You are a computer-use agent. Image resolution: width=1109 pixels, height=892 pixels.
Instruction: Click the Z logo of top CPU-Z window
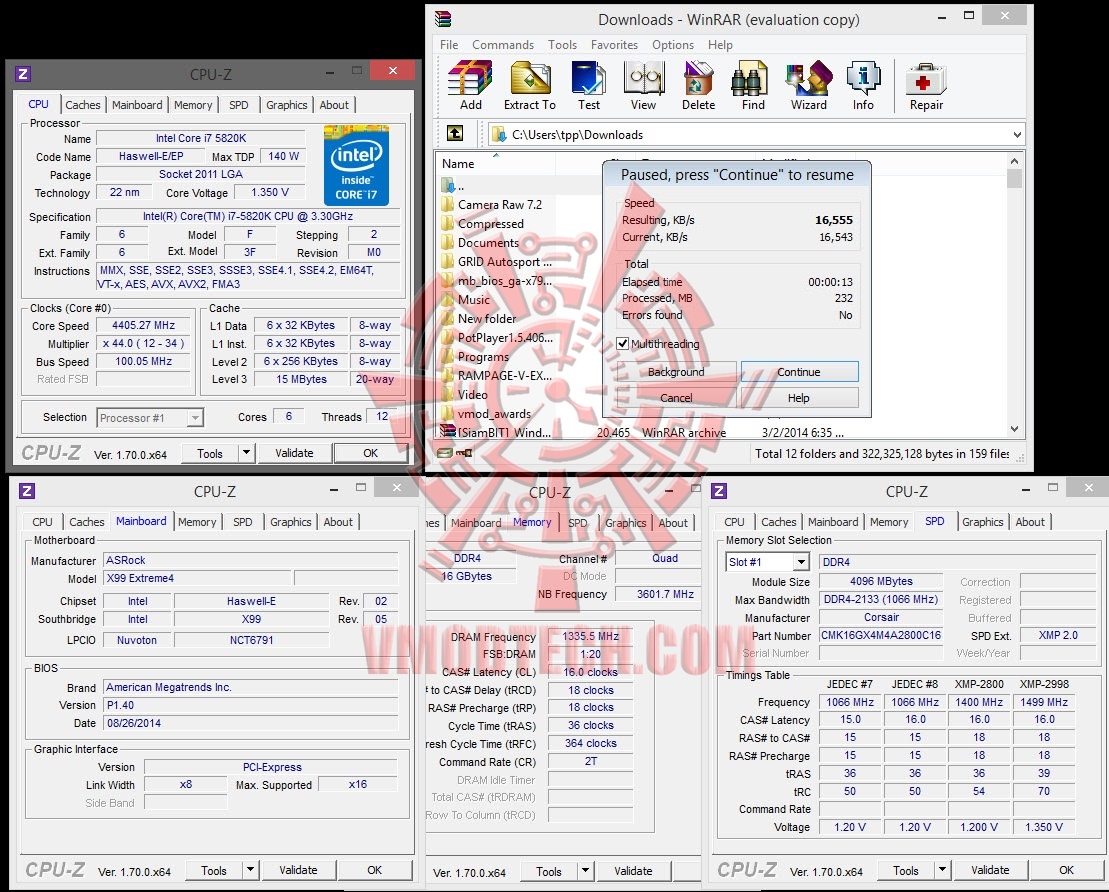[23, 74]
